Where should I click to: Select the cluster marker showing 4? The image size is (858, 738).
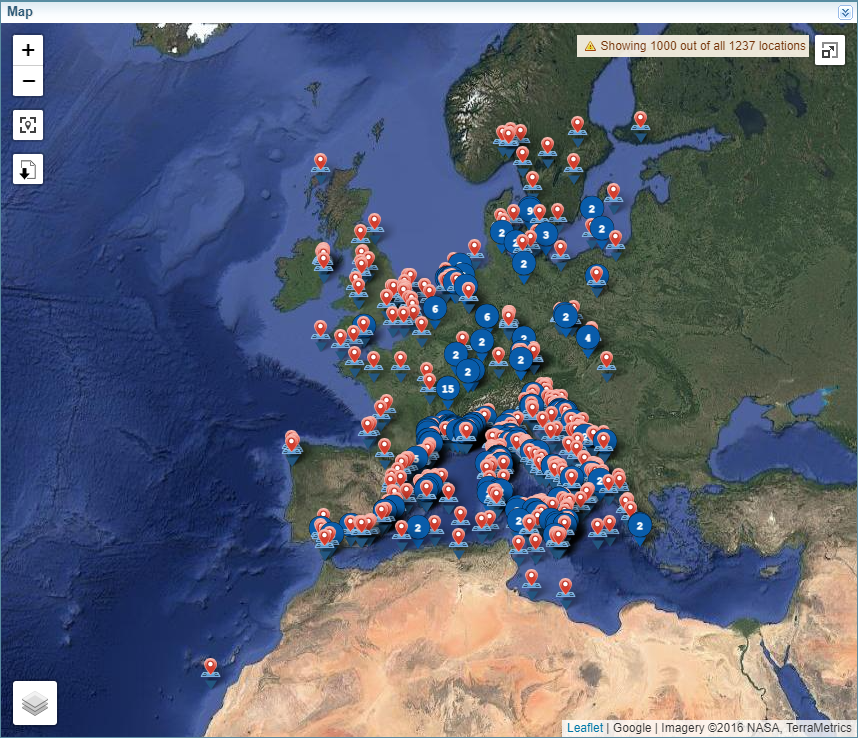[587, 338]
